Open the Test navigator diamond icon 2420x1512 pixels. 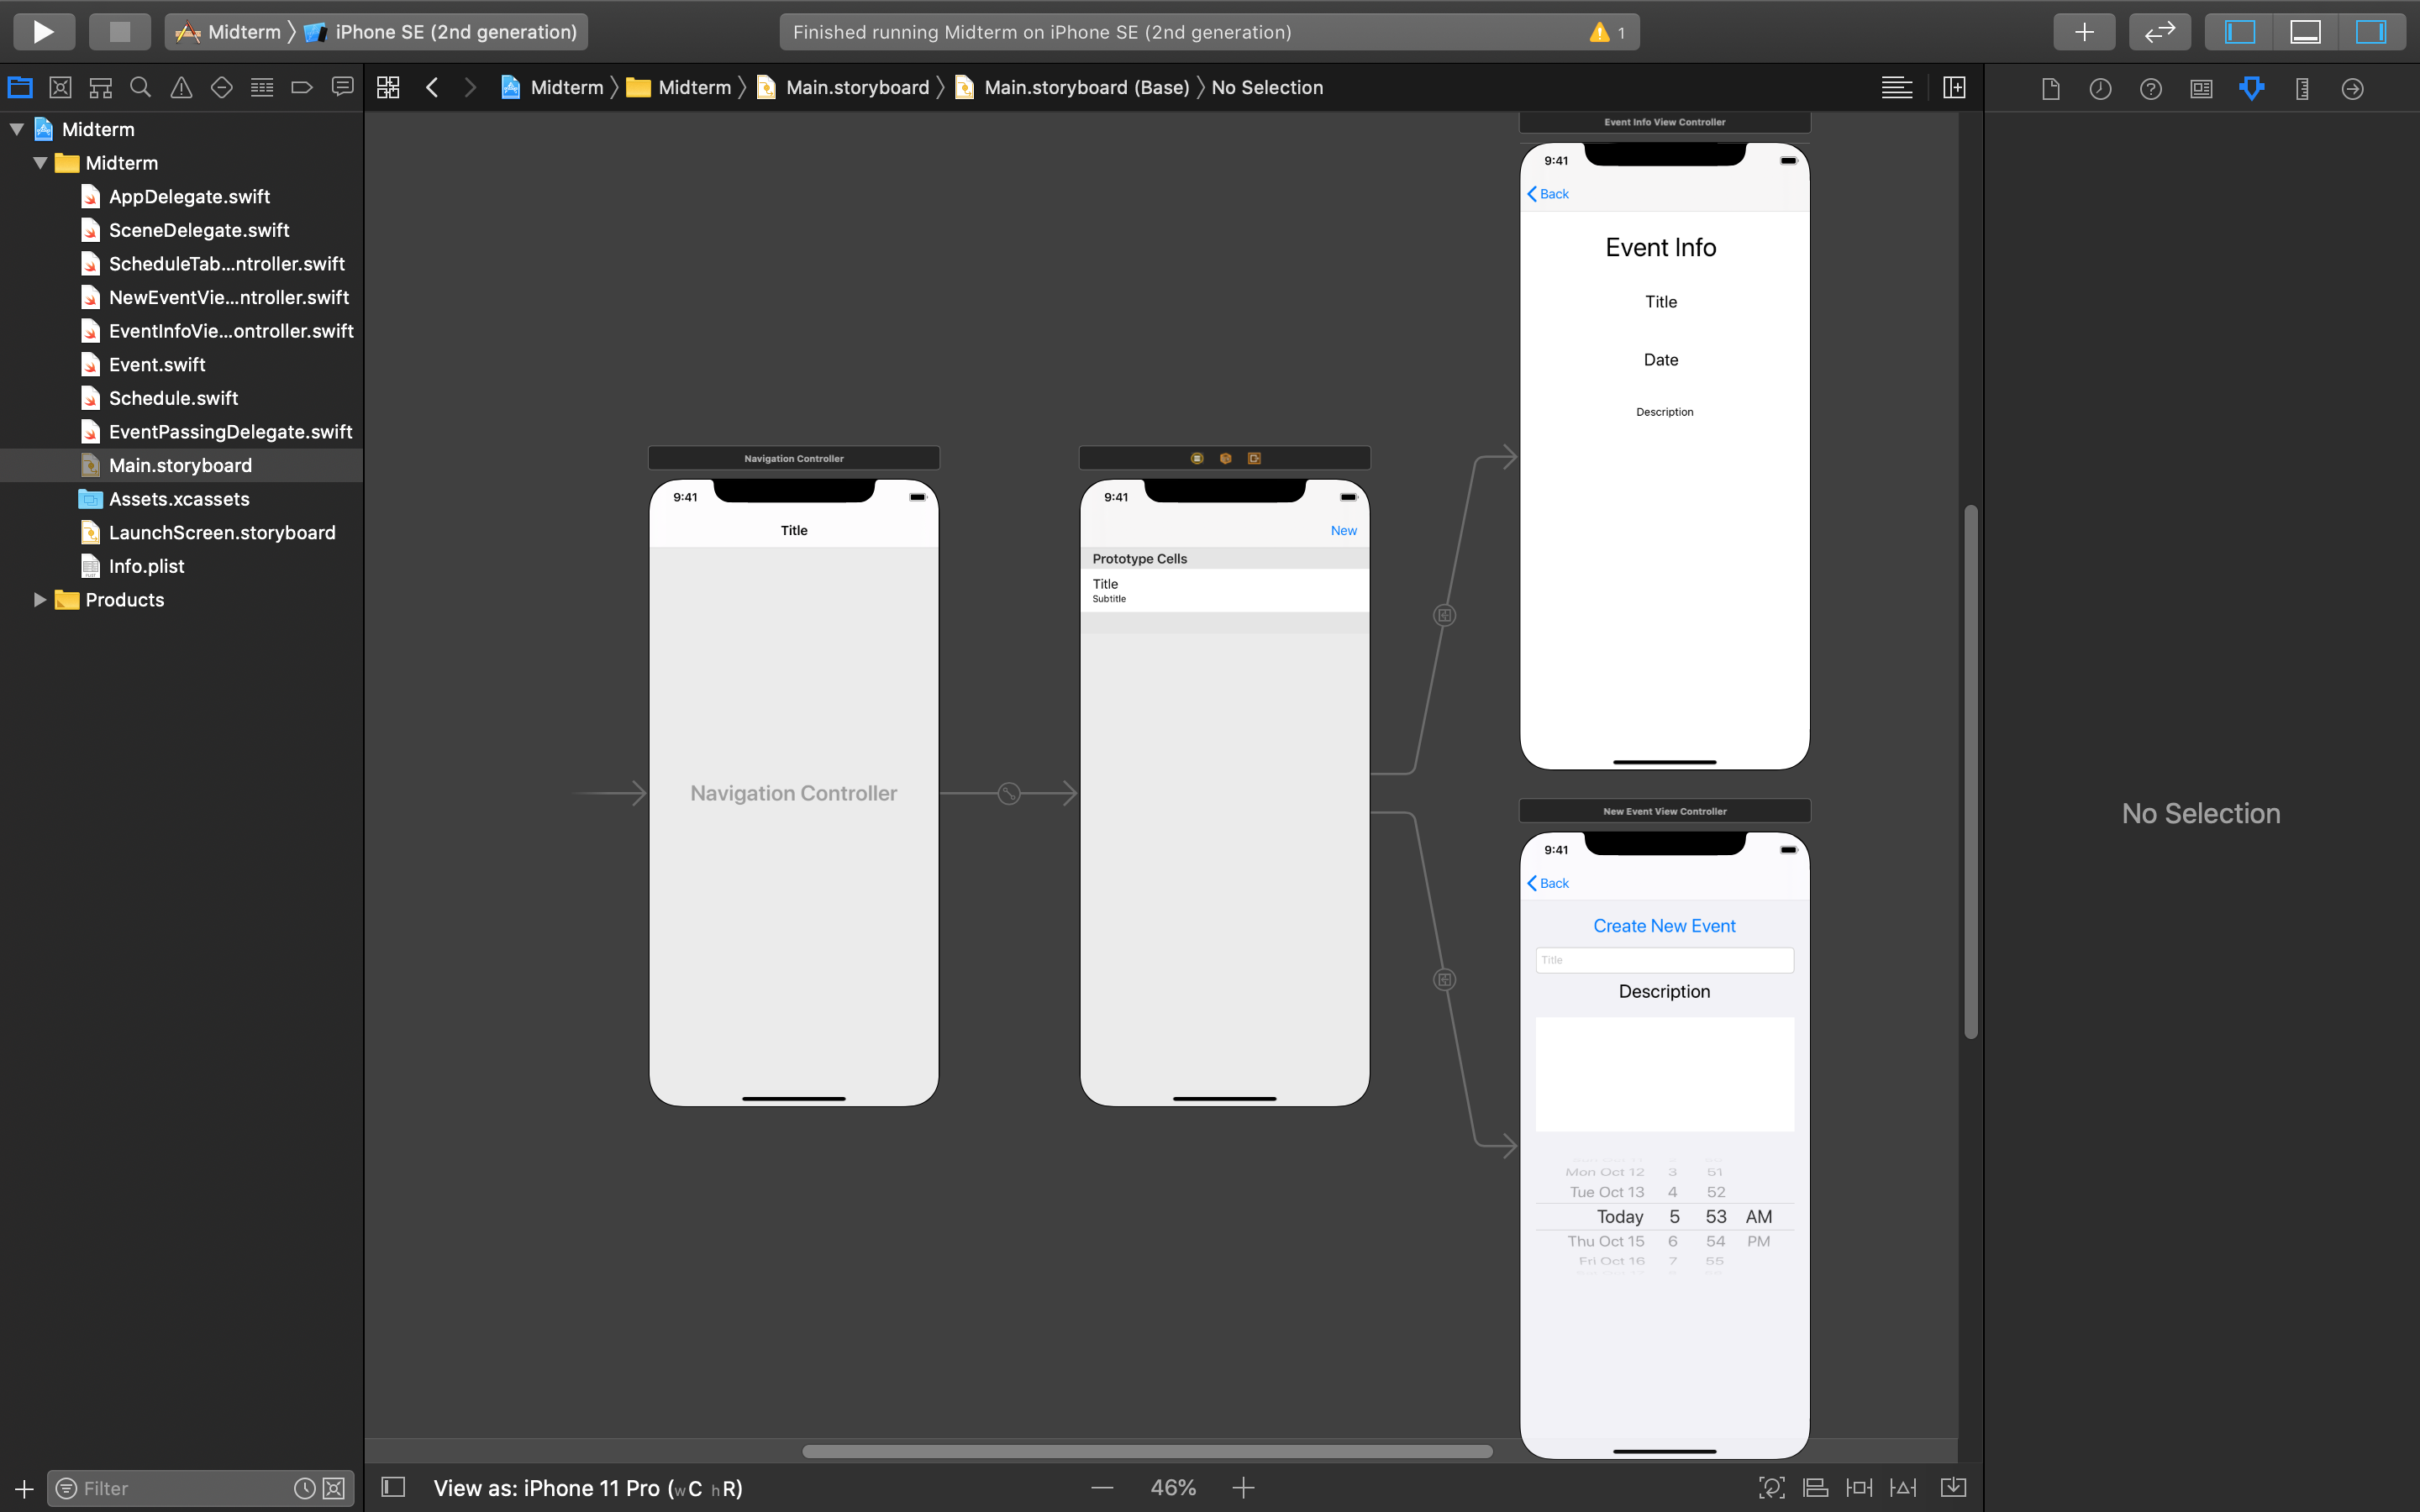pyautogui.click(x=221, y=88)
